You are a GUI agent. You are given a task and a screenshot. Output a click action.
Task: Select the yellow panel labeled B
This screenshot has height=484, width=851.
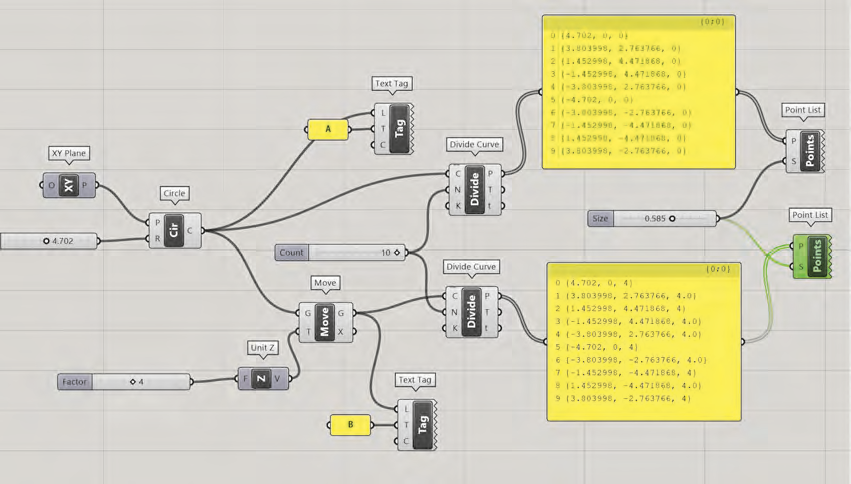point(350,425)
